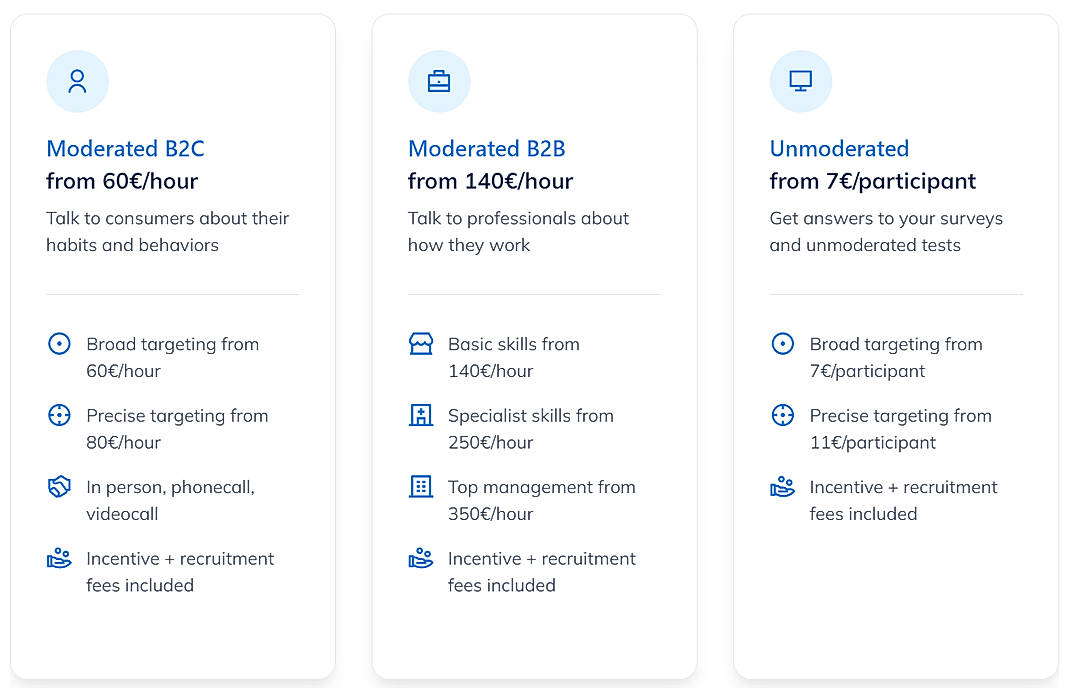The height and width of the screenshot is (688, 1070).
Task: Click the Unmoderated card description text
Action: (x=885, y=231)
